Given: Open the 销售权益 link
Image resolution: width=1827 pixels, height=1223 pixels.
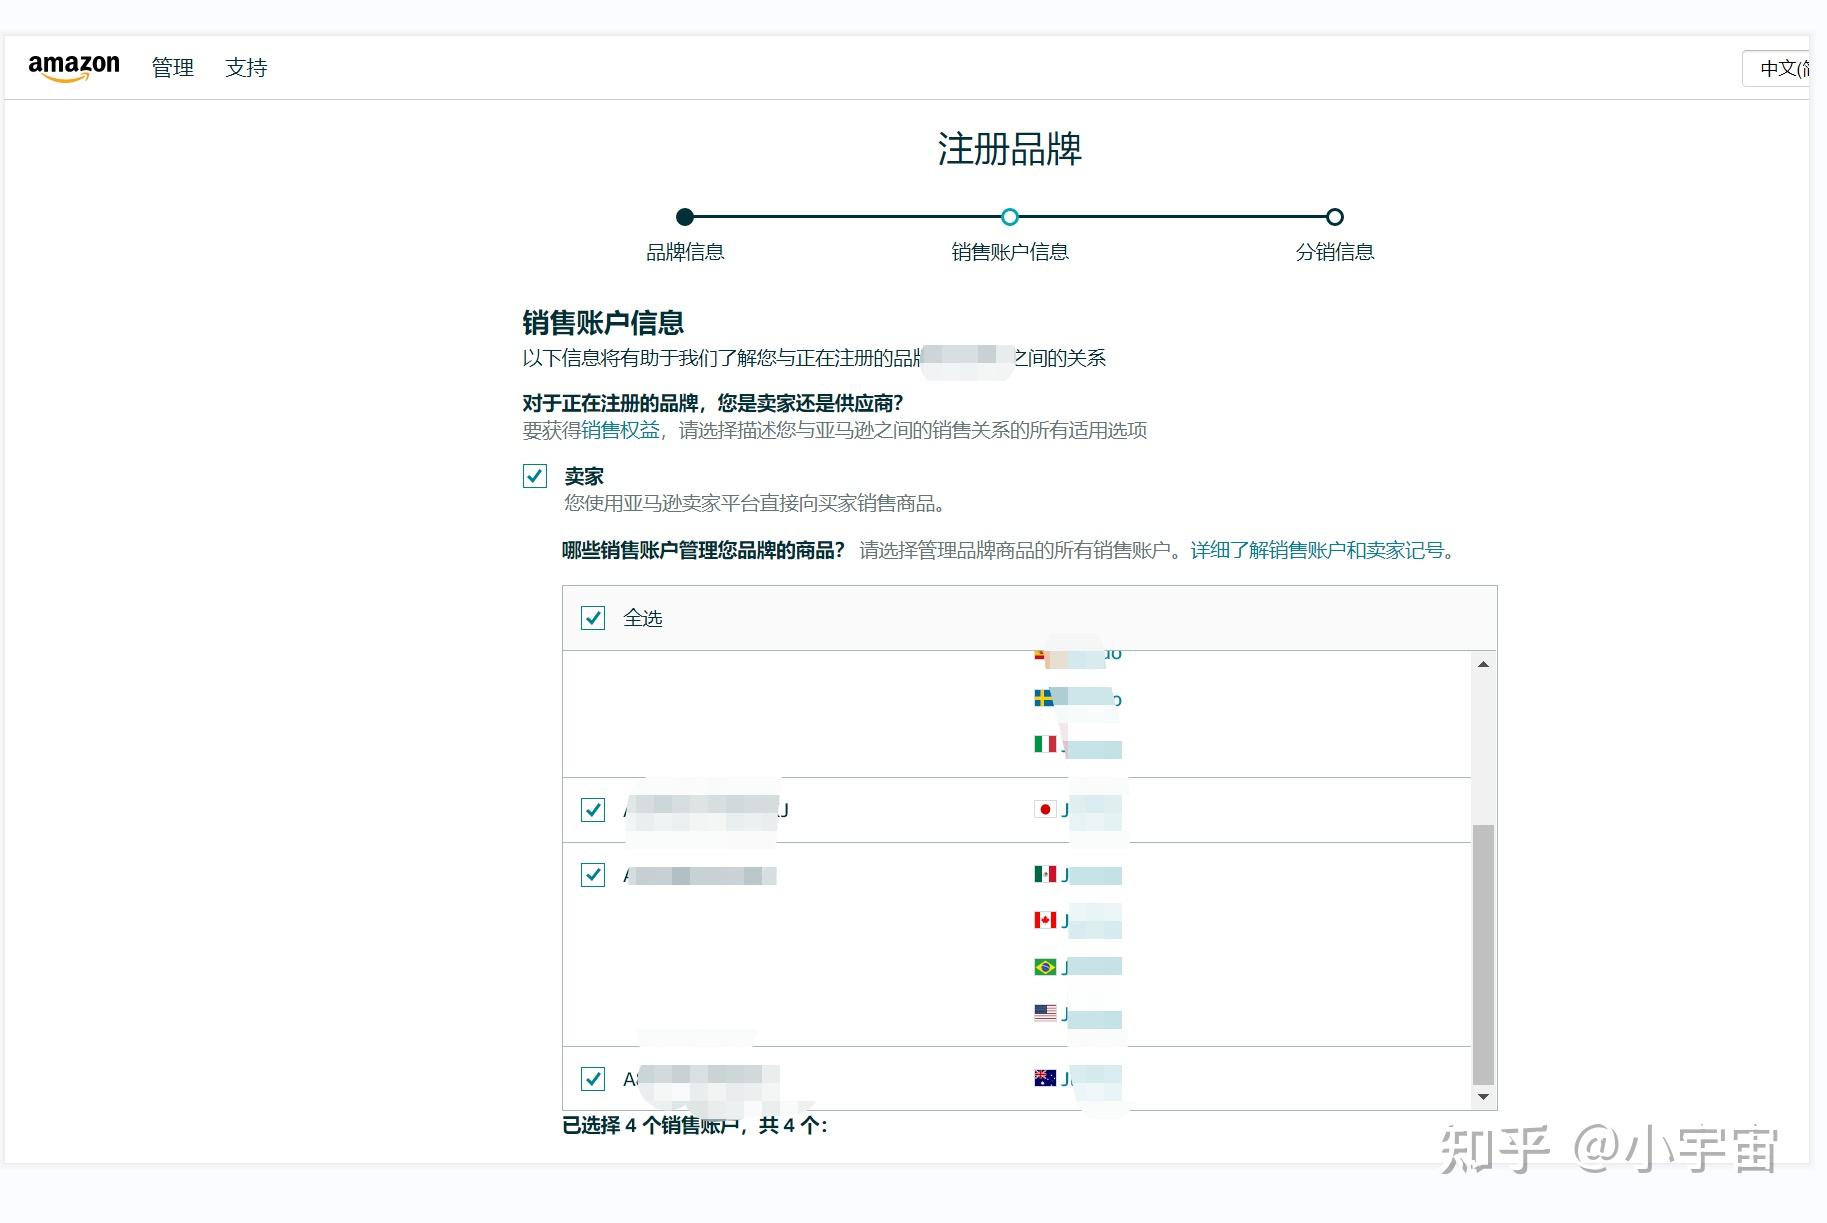Looking at the screenshot, I should (x=620, y=430).
